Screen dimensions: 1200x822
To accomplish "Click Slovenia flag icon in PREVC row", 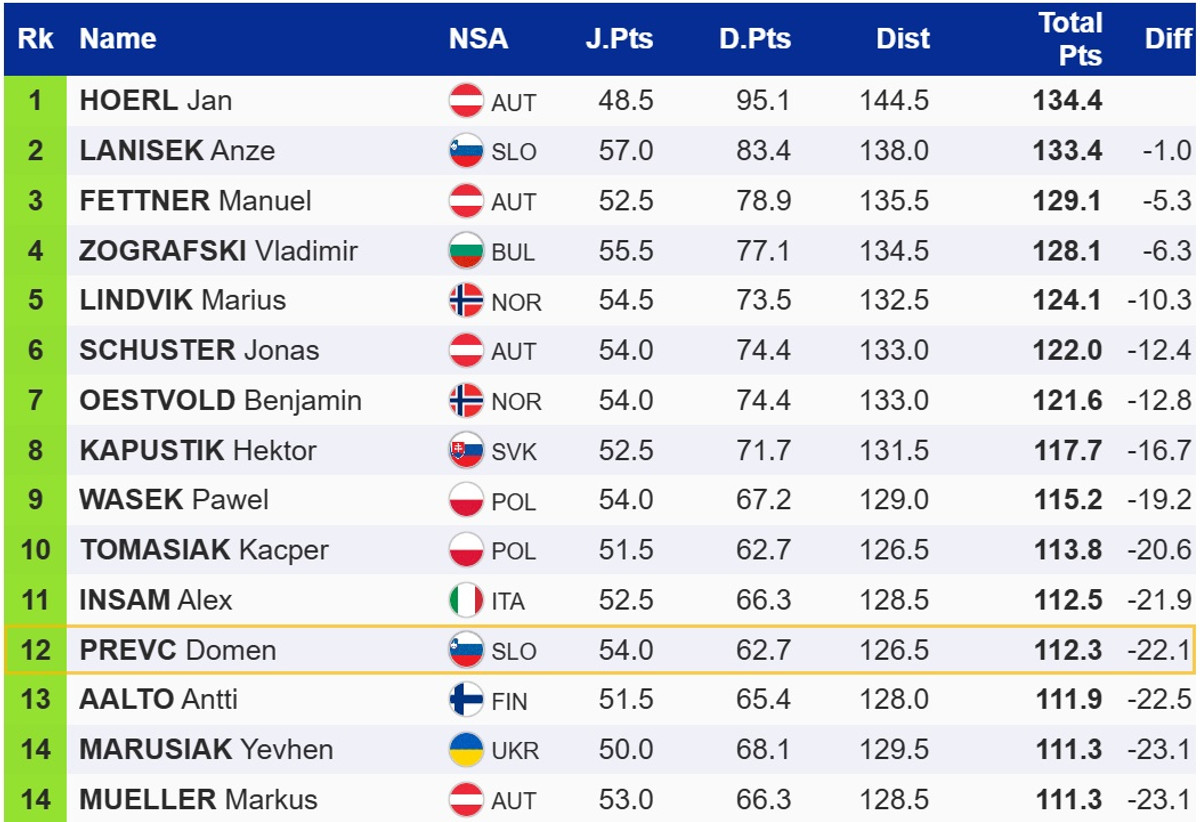I will pos(466,650).
